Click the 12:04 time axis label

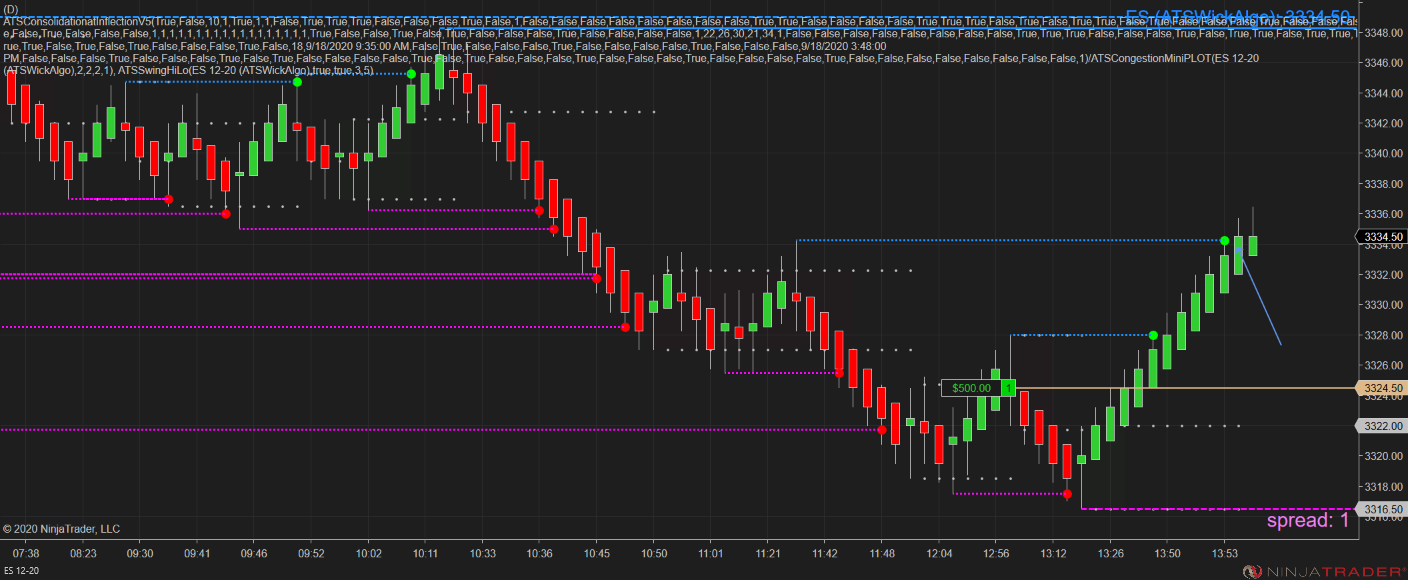coord(939,552)
